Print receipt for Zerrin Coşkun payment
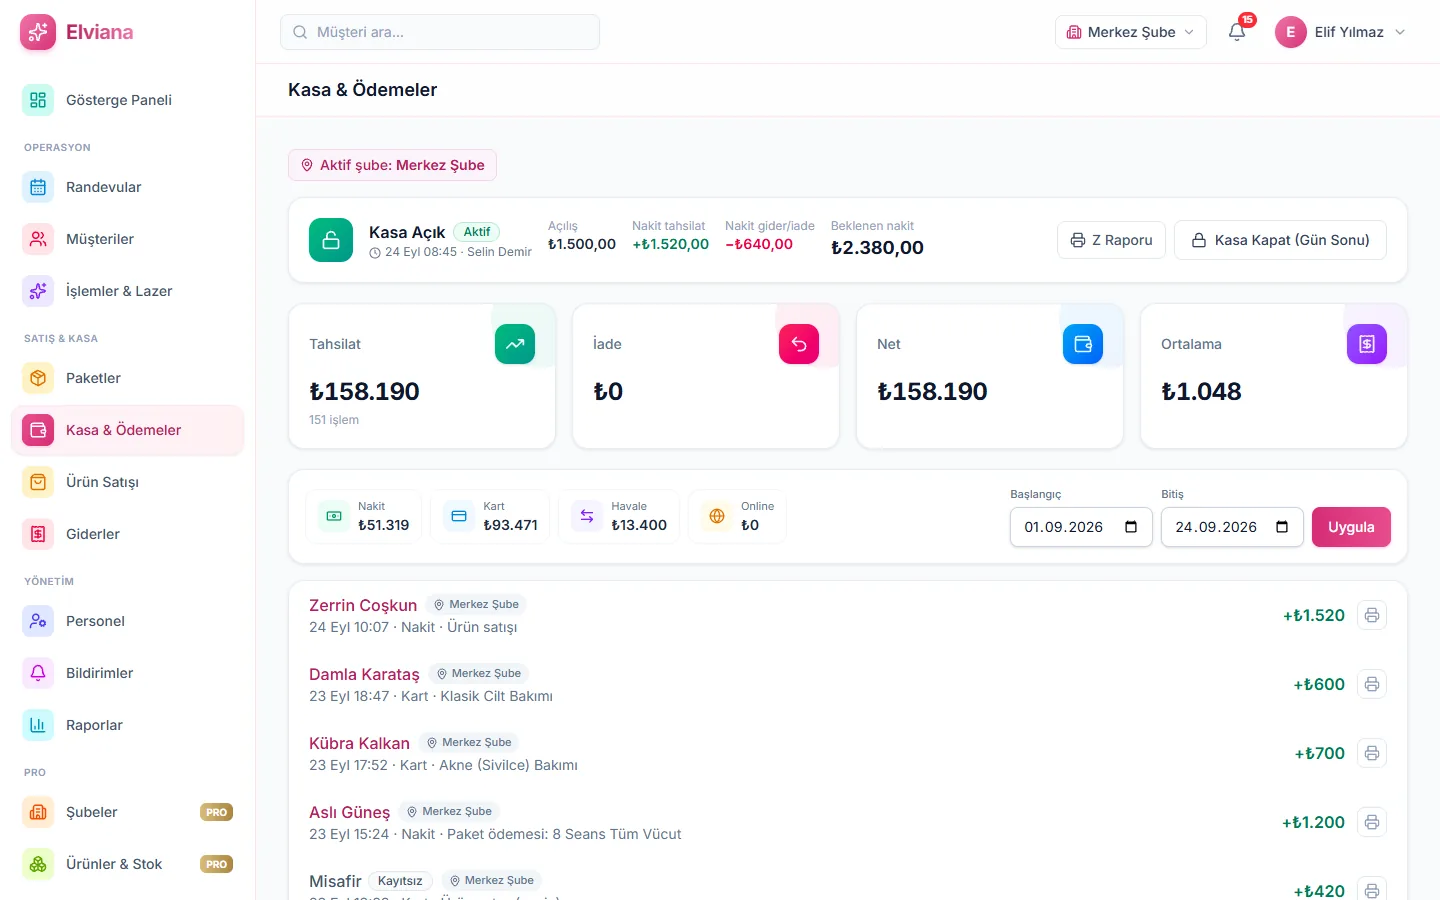The width and height of the screenshot is (1440, 900). [1372, 615]
